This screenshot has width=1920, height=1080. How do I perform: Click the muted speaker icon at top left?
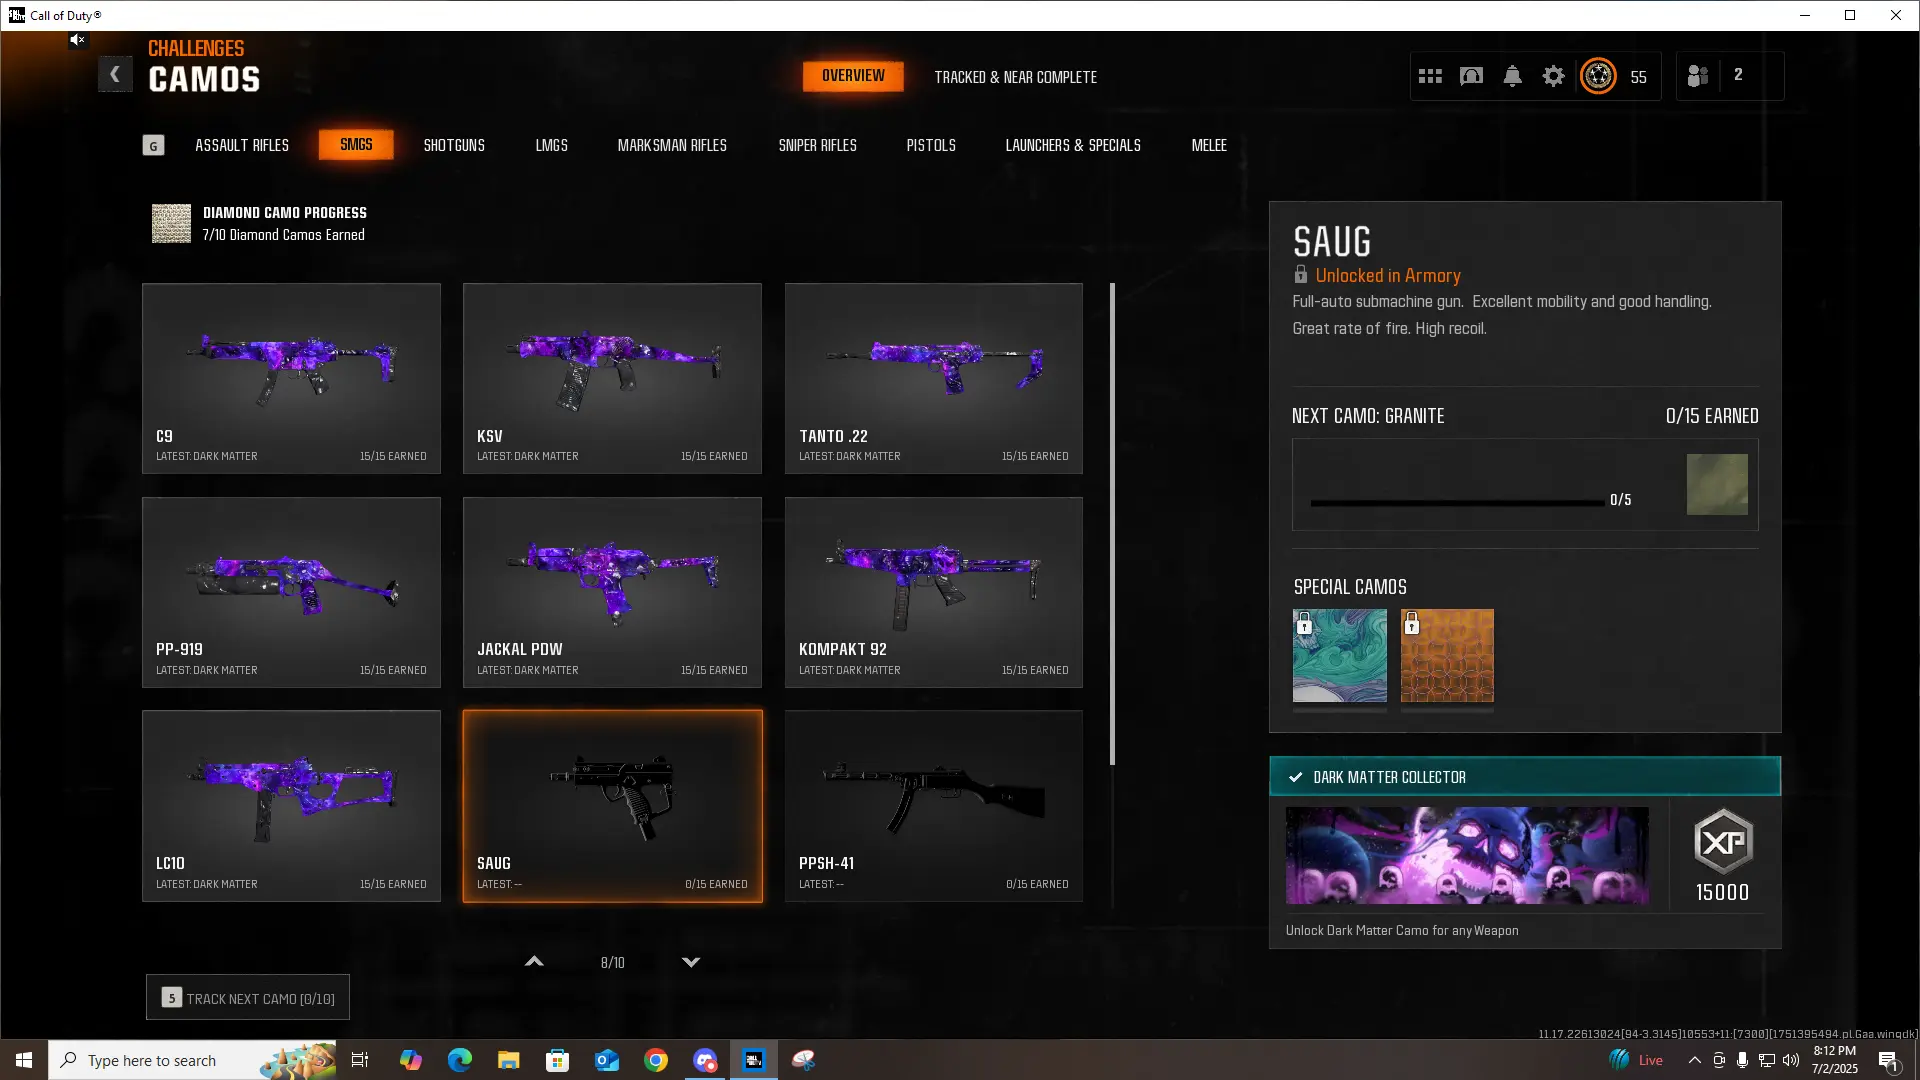[77, 40]
